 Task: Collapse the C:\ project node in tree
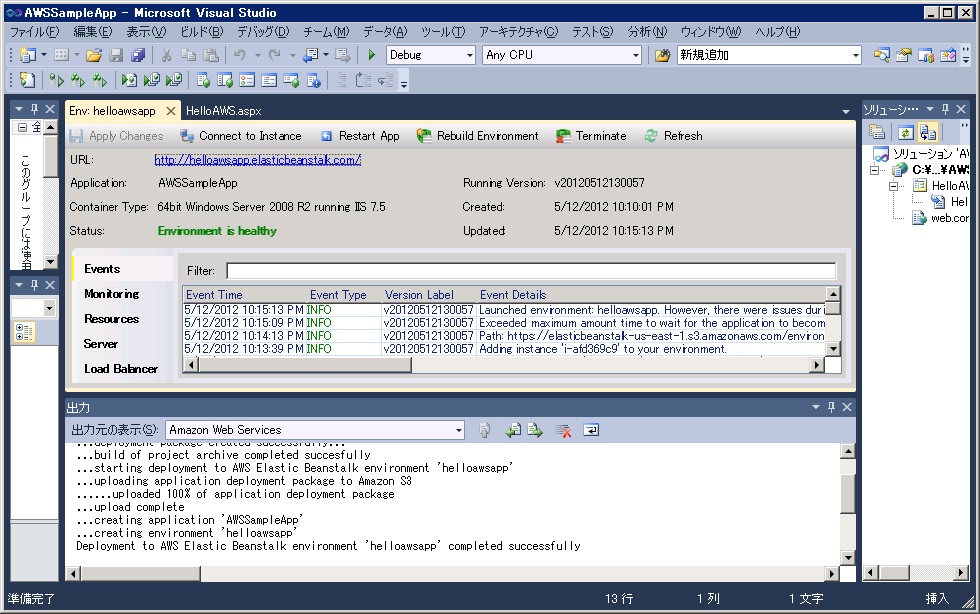874,170
